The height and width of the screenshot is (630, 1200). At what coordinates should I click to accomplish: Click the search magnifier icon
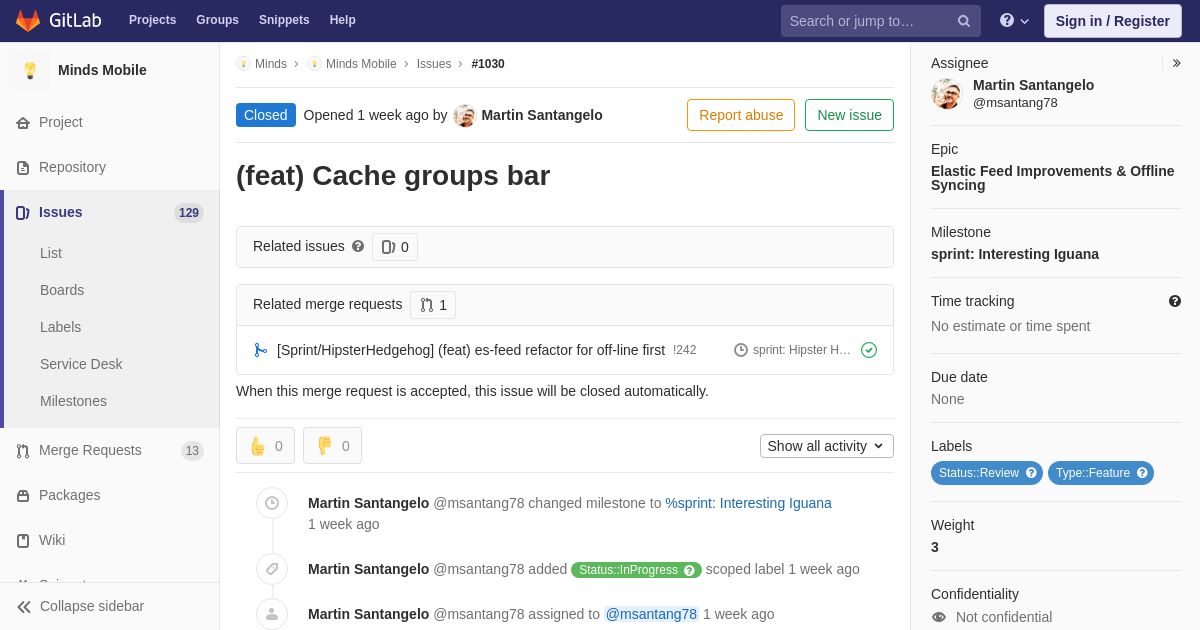pyautogui.click(x=964, y=21)
